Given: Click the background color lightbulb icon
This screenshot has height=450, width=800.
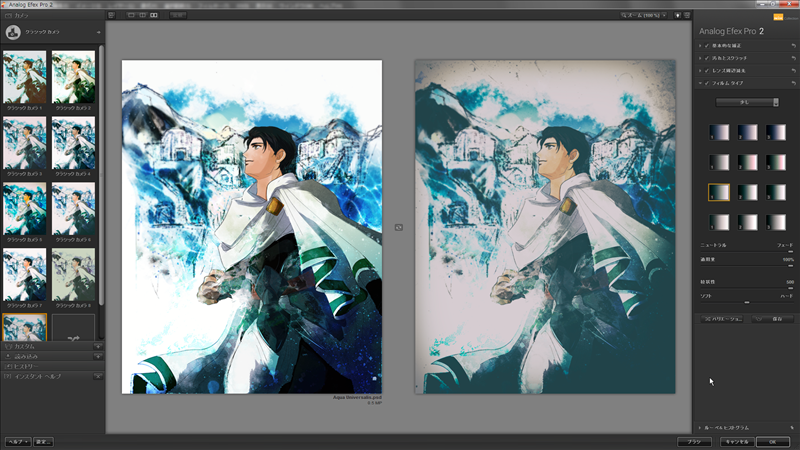Looking at the screenshot, I should (678, 15).
